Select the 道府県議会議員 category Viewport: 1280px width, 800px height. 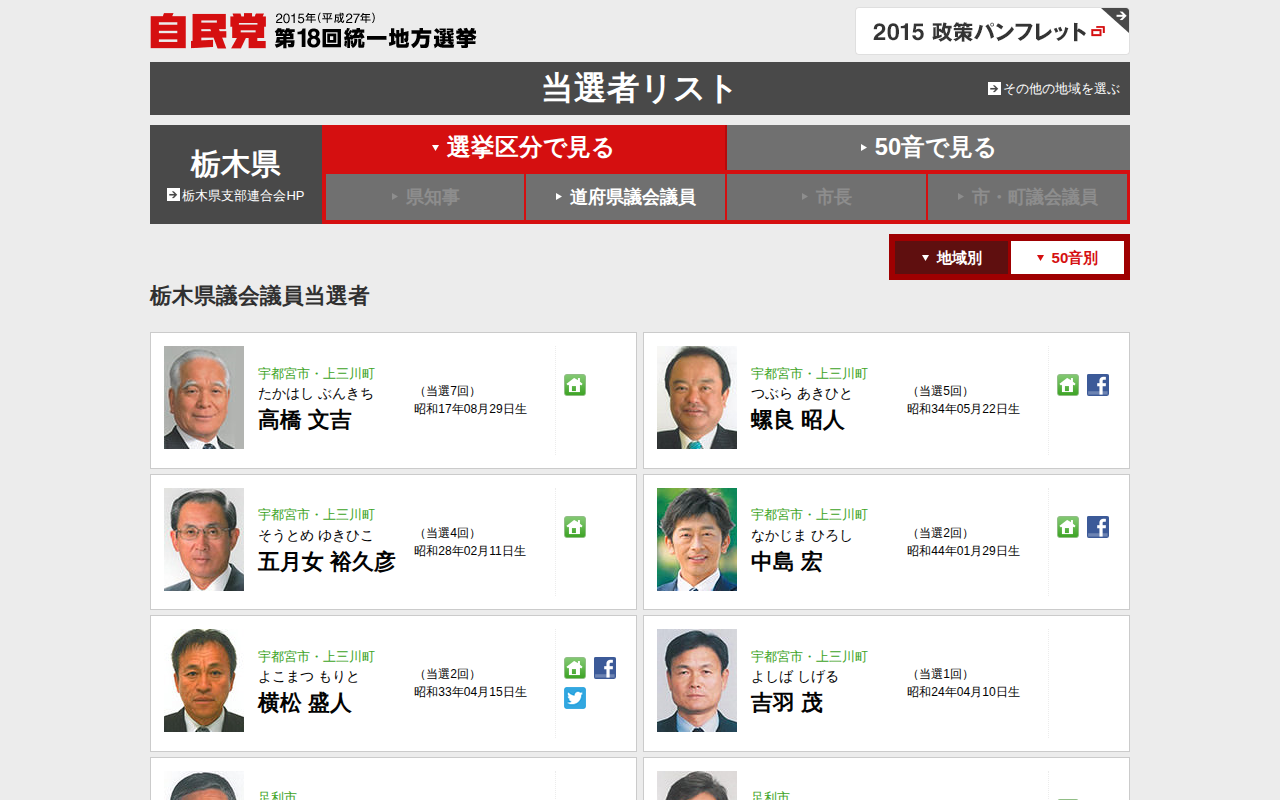(x=626, y=198)
